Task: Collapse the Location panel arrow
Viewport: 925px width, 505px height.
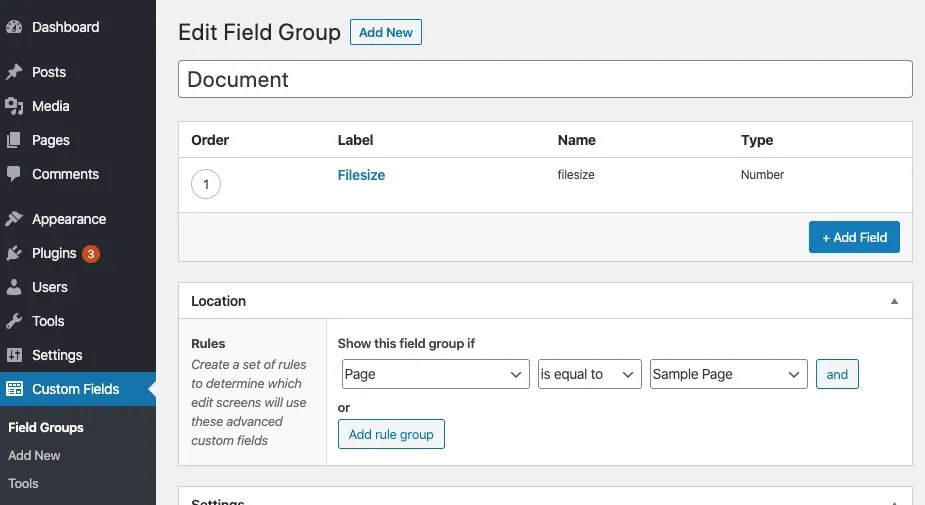Action: (x=894, y=301)
